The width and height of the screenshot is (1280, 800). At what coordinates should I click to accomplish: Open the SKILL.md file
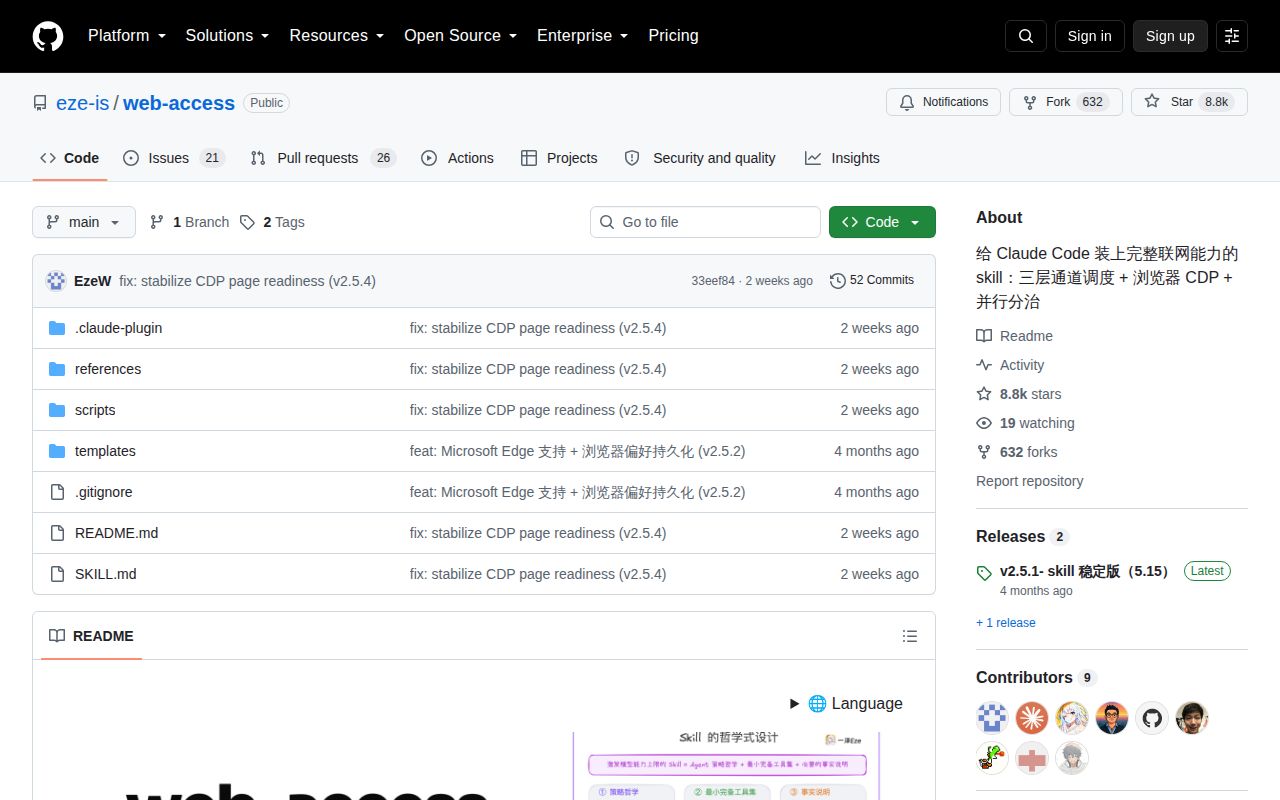coord(105,574)
